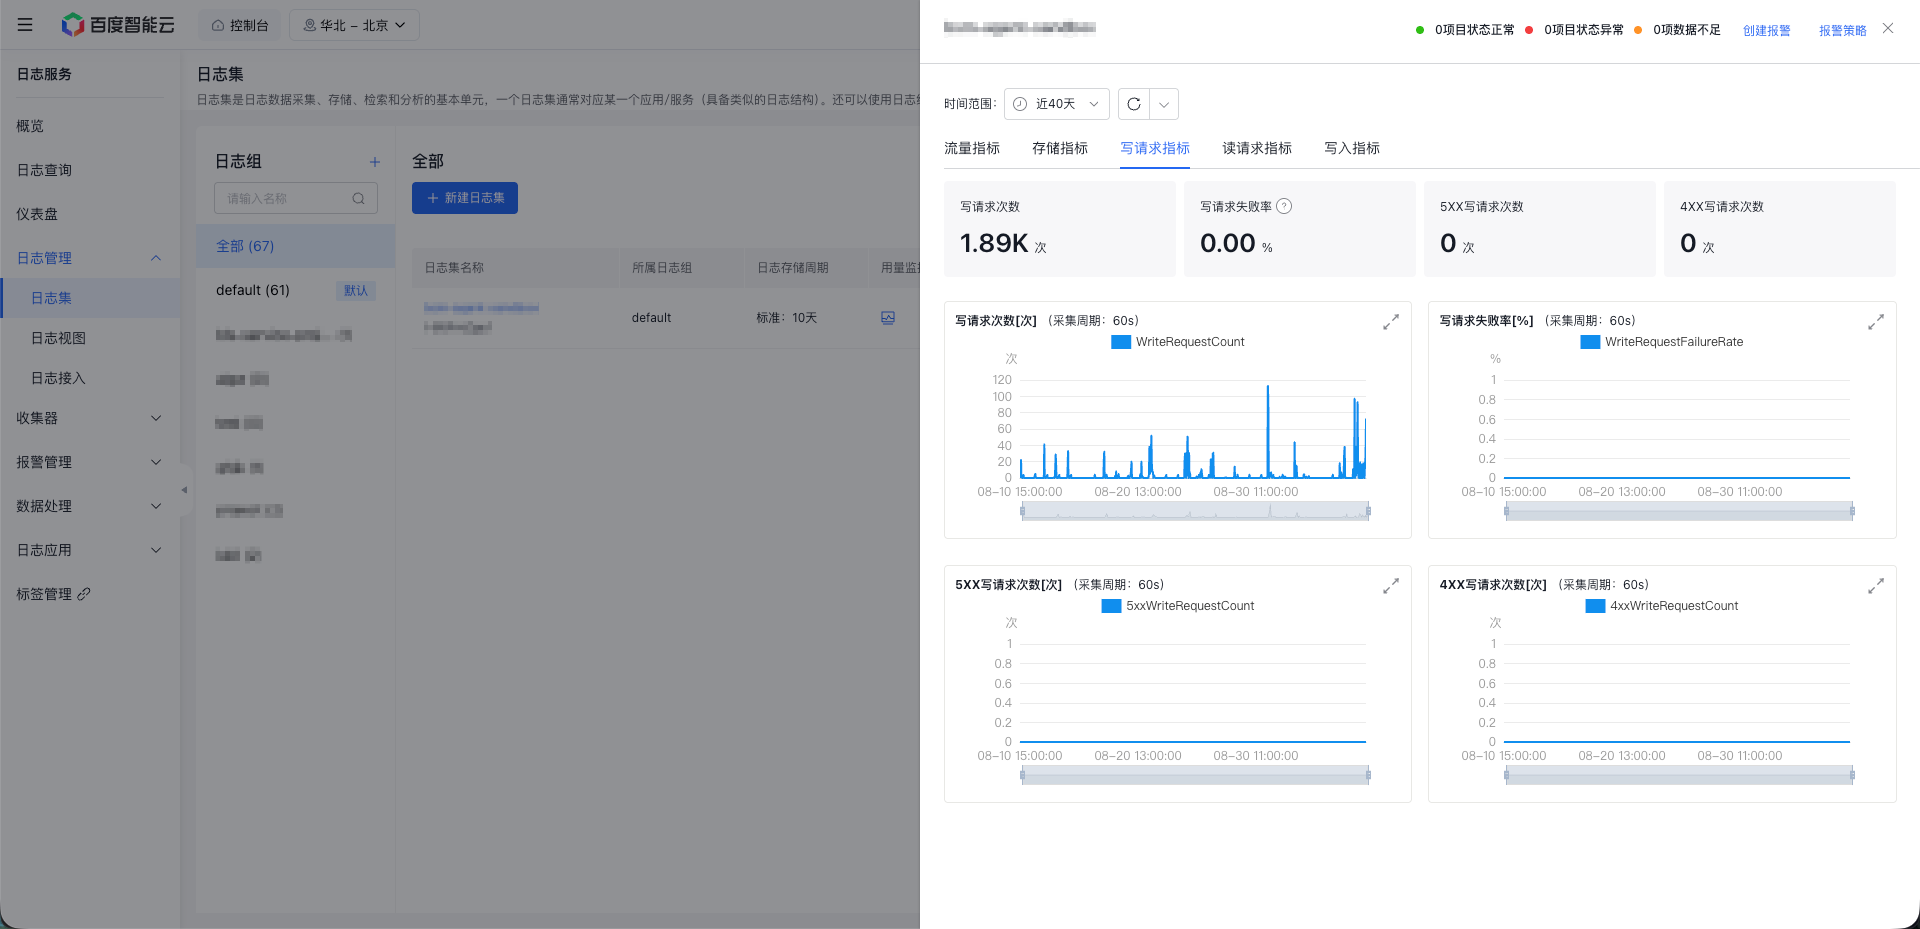Click the 创建报警 link
Viewport: 1920px width, 929px height.
pyautogui.click(x=1767, y=30)
